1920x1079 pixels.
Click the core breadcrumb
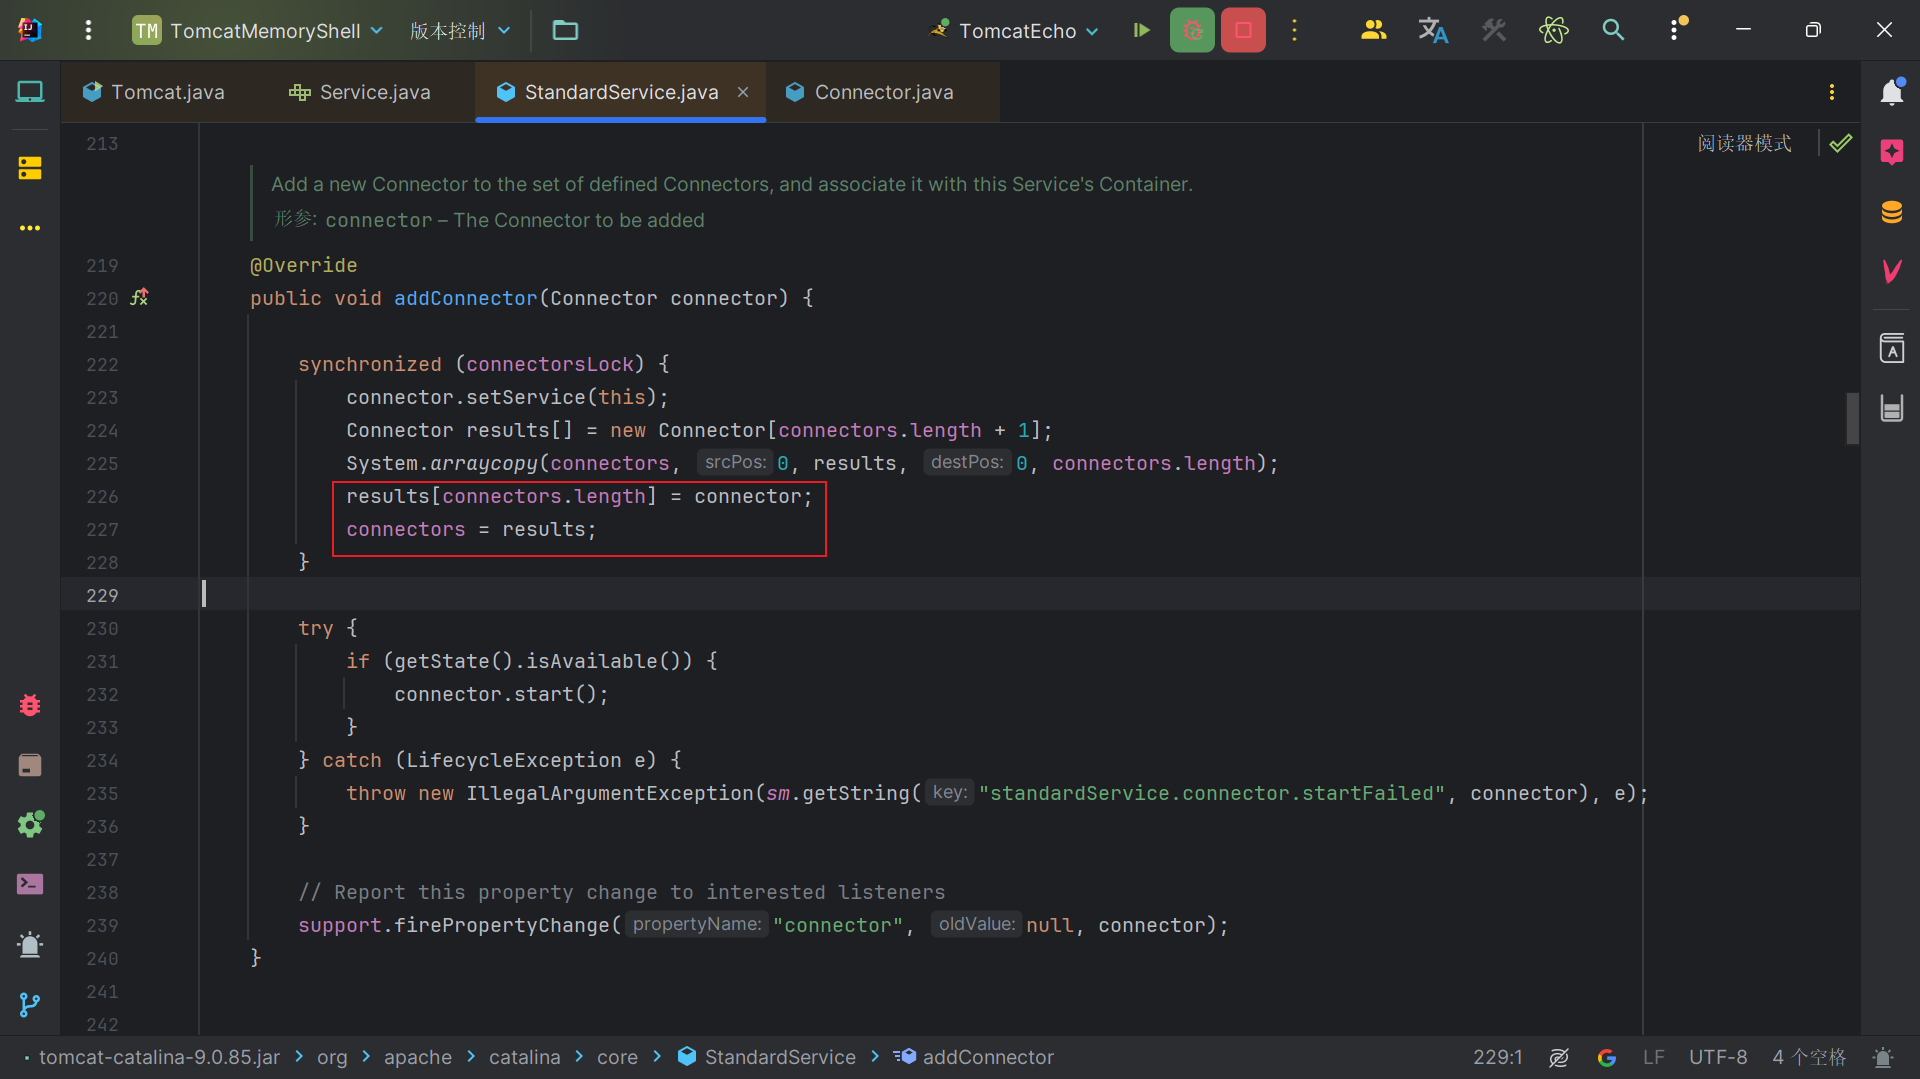pos(617,1057)
